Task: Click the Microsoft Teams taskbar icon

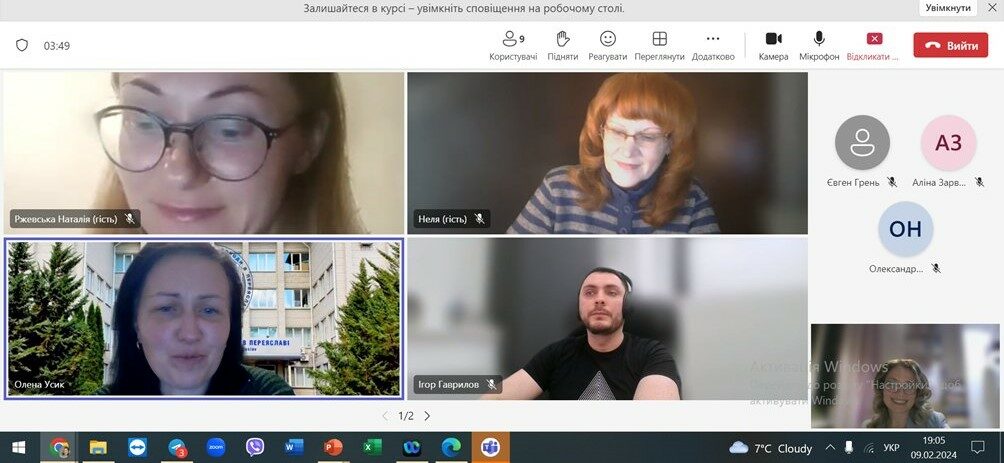Action: pyautogui.click(x=490, y=447)
